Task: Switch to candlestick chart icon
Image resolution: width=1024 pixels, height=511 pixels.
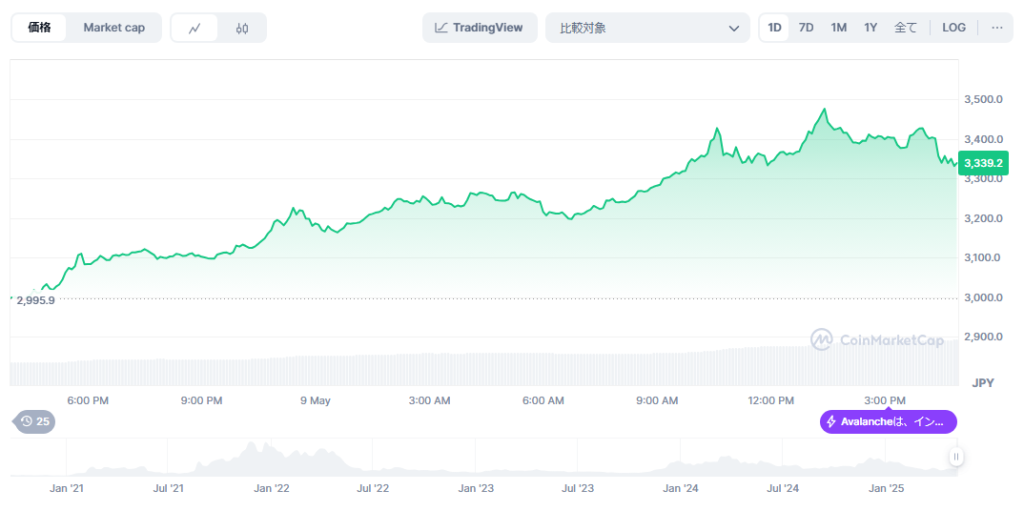Action: tap(242, 28)
